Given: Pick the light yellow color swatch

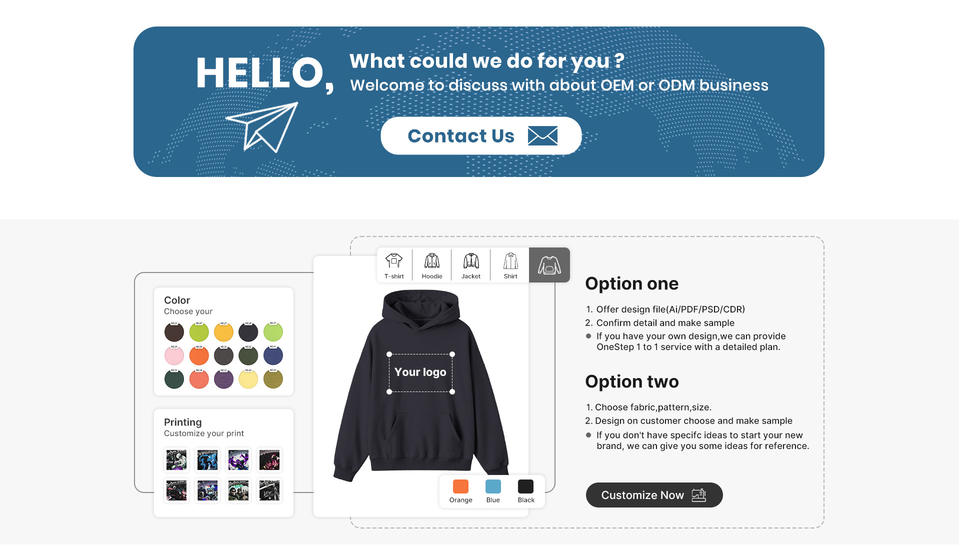Looking at the screenshot, I should [248, 379].
